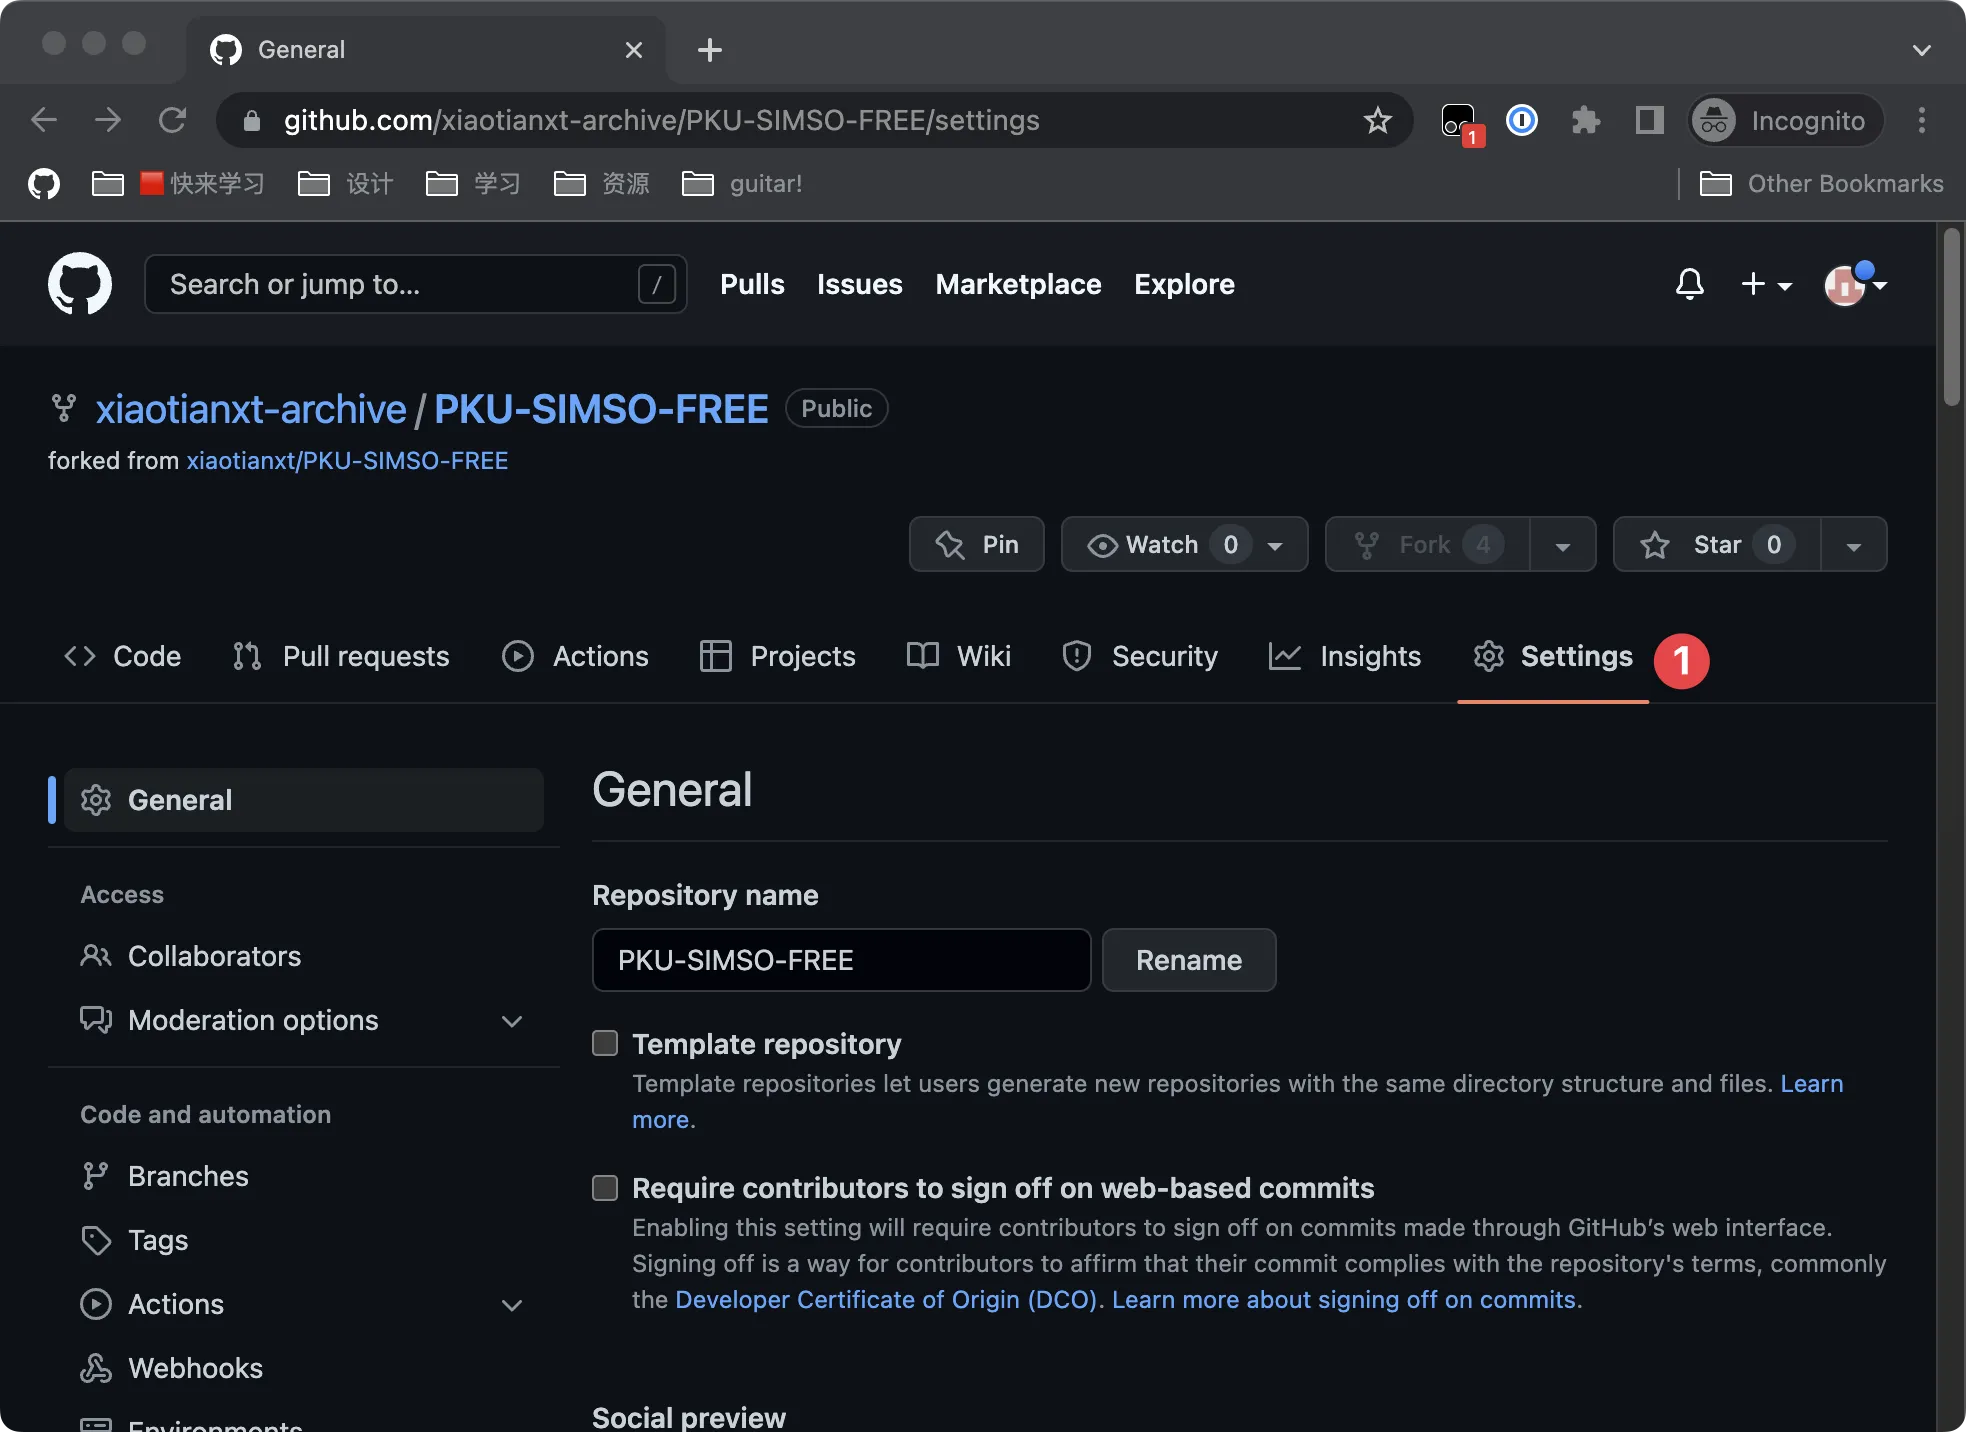Click the xiaotianxt-archive owner link

point(251,409)
